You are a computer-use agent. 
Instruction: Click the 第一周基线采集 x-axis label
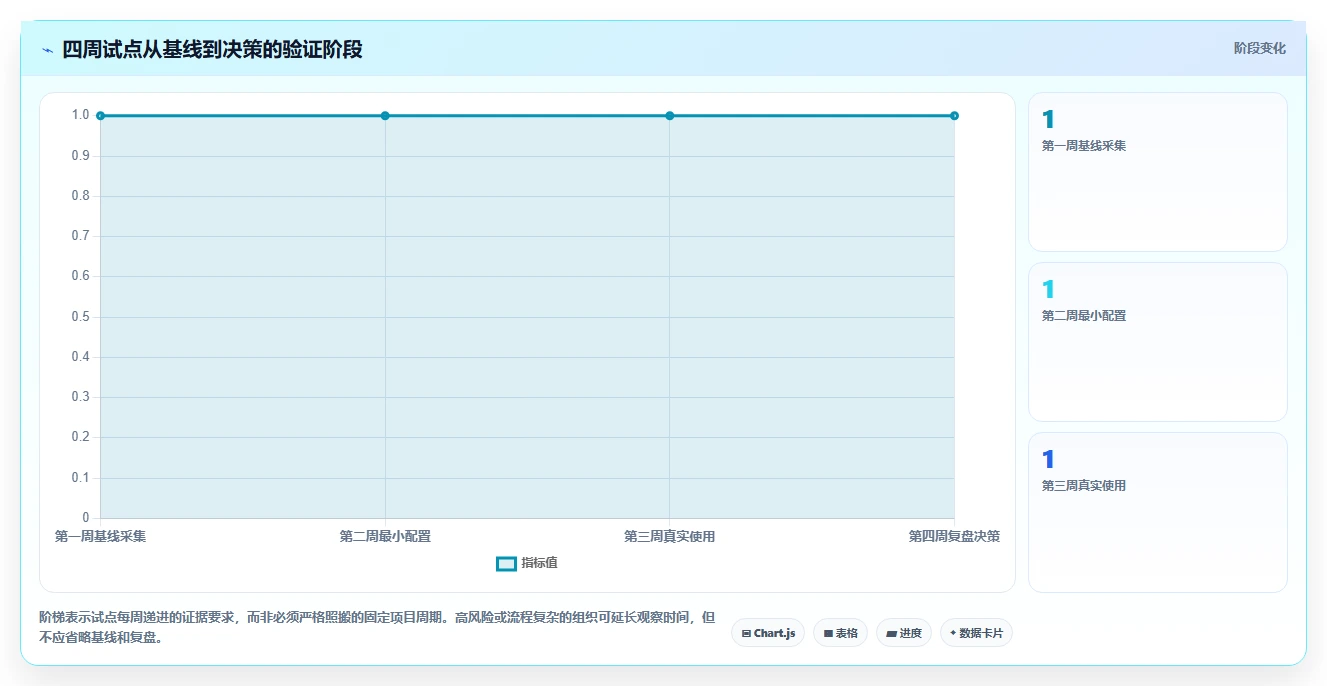(100, 537)
